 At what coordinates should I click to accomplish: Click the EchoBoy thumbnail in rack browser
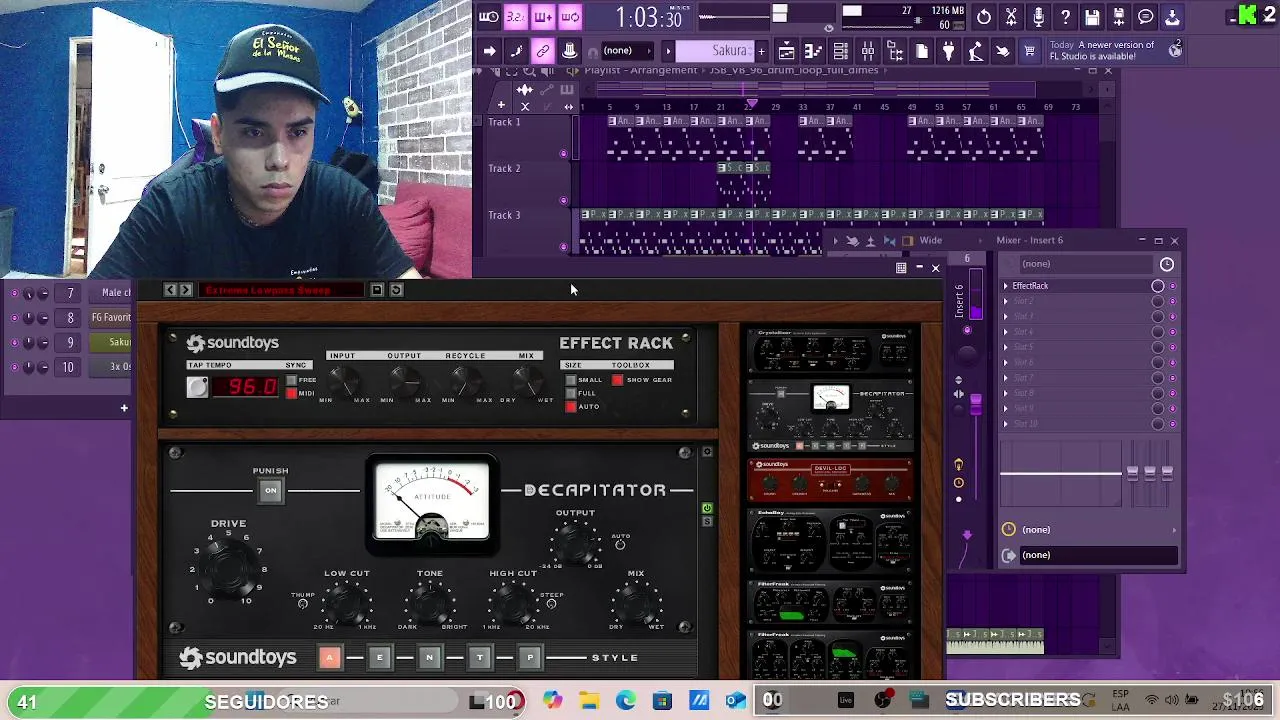pyautogui.click(x=830, y=540)
